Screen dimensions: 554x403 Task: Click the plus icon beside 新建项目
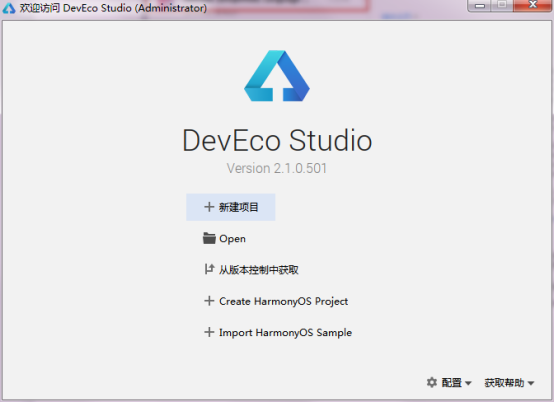click(209, 207)
